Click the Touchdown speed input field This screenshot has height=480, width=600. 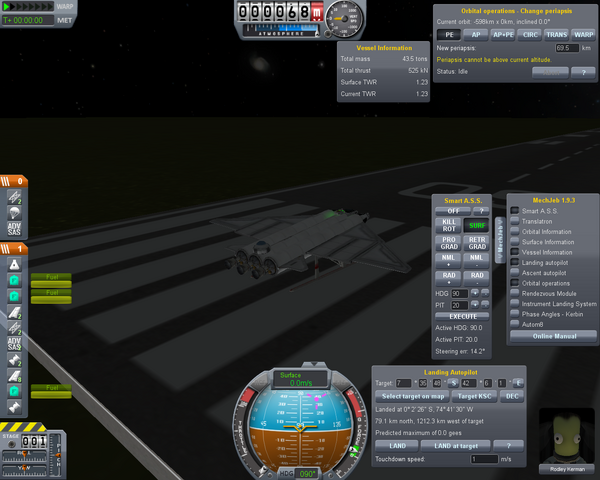tap(484, 459)
